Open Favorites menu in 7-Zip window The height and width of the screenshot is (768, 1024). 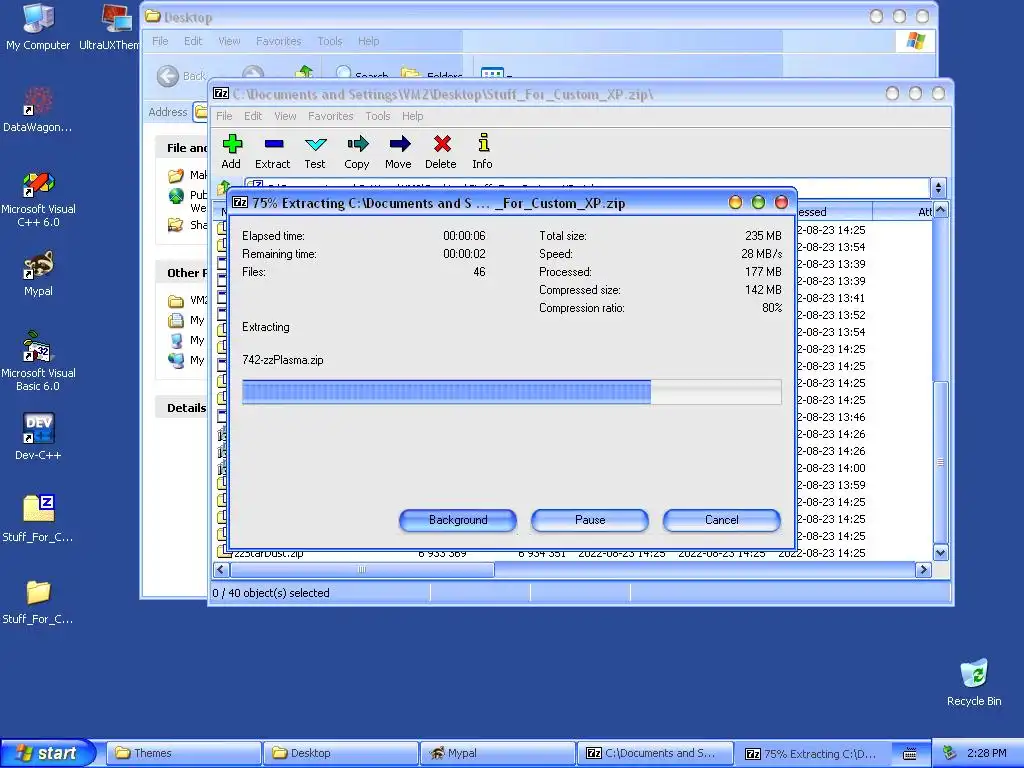tap(330, 116)
